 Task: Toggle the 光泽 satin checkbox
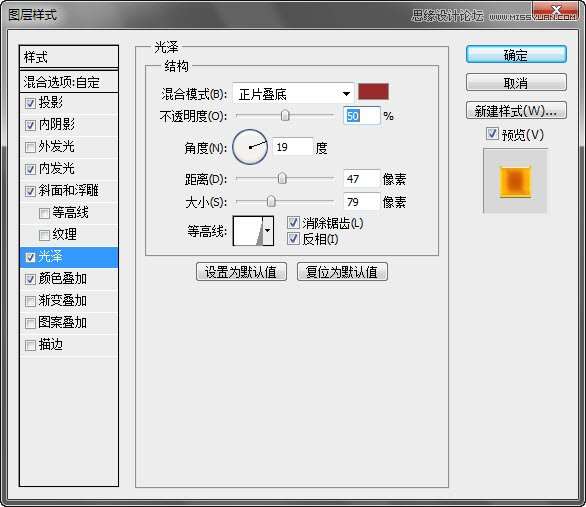(x=30, y=257)
